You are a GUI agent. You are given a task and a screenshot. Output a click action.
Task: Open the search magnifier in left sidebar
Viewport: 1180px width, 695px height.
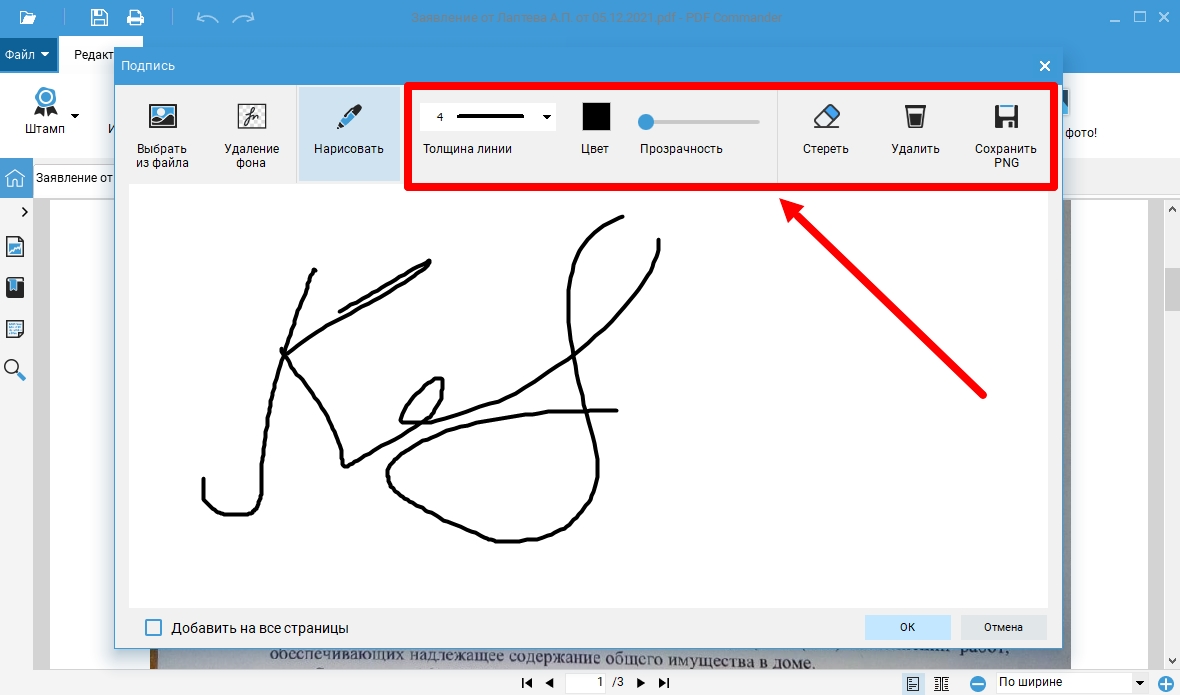click(x=15, y=370)
